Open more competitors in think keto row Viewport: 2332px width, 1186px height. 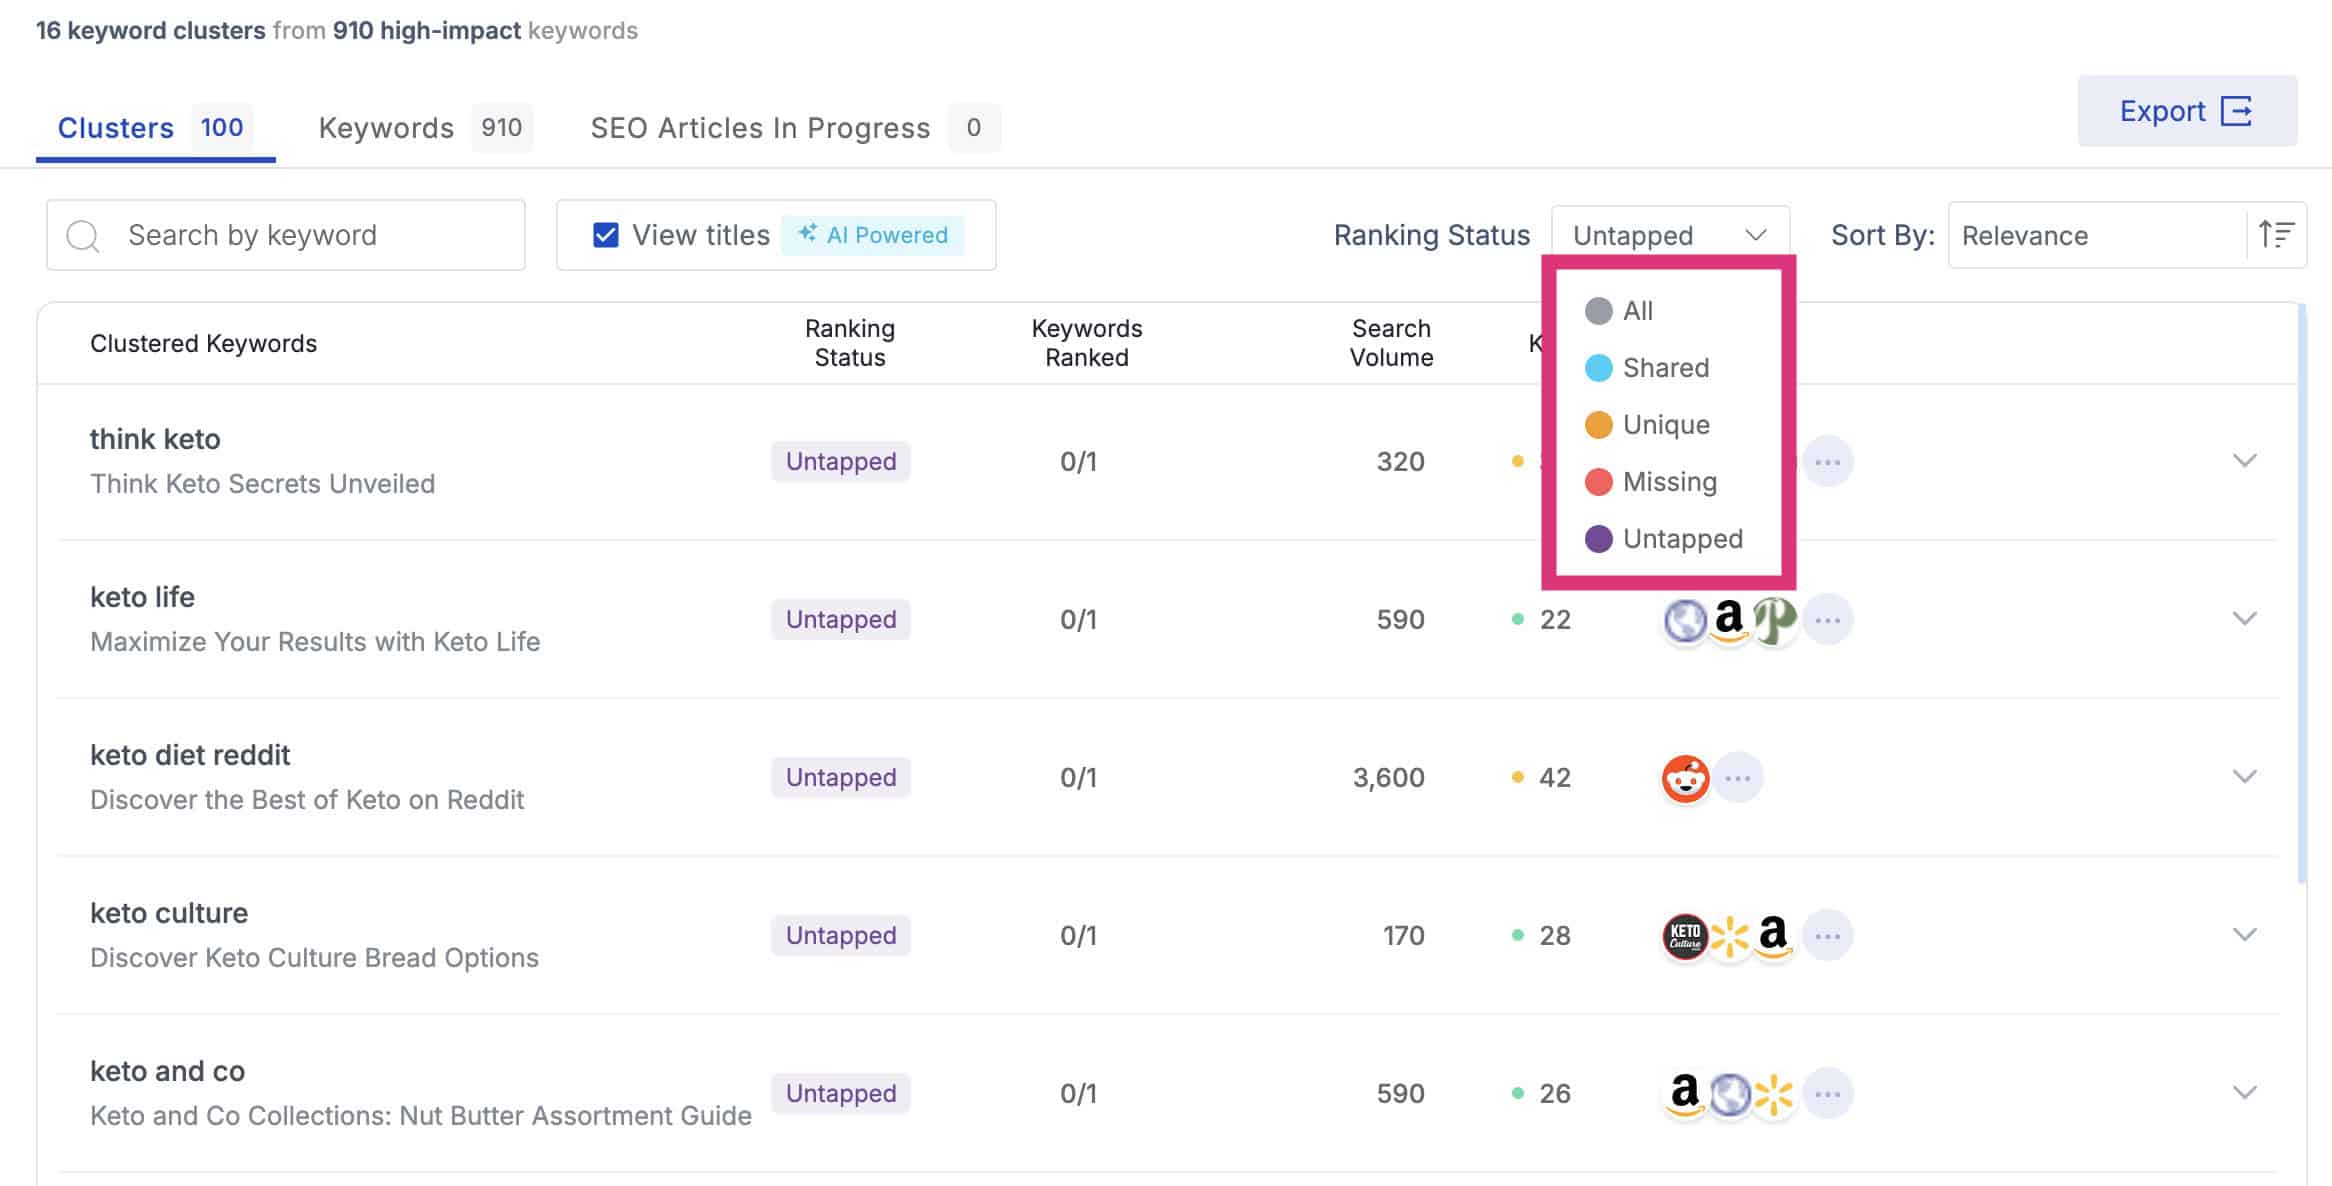1828,462
